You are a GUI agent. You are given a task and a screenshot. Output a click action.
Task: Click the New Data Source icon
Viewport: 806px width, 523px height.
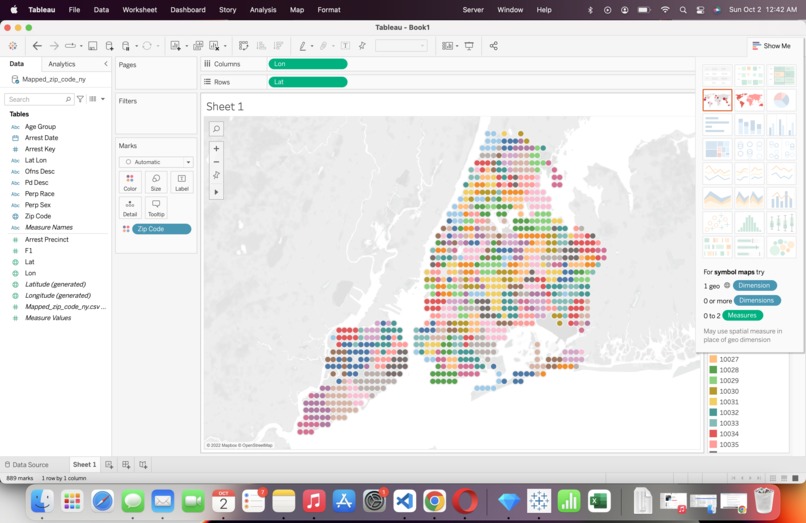click(109, 46)
